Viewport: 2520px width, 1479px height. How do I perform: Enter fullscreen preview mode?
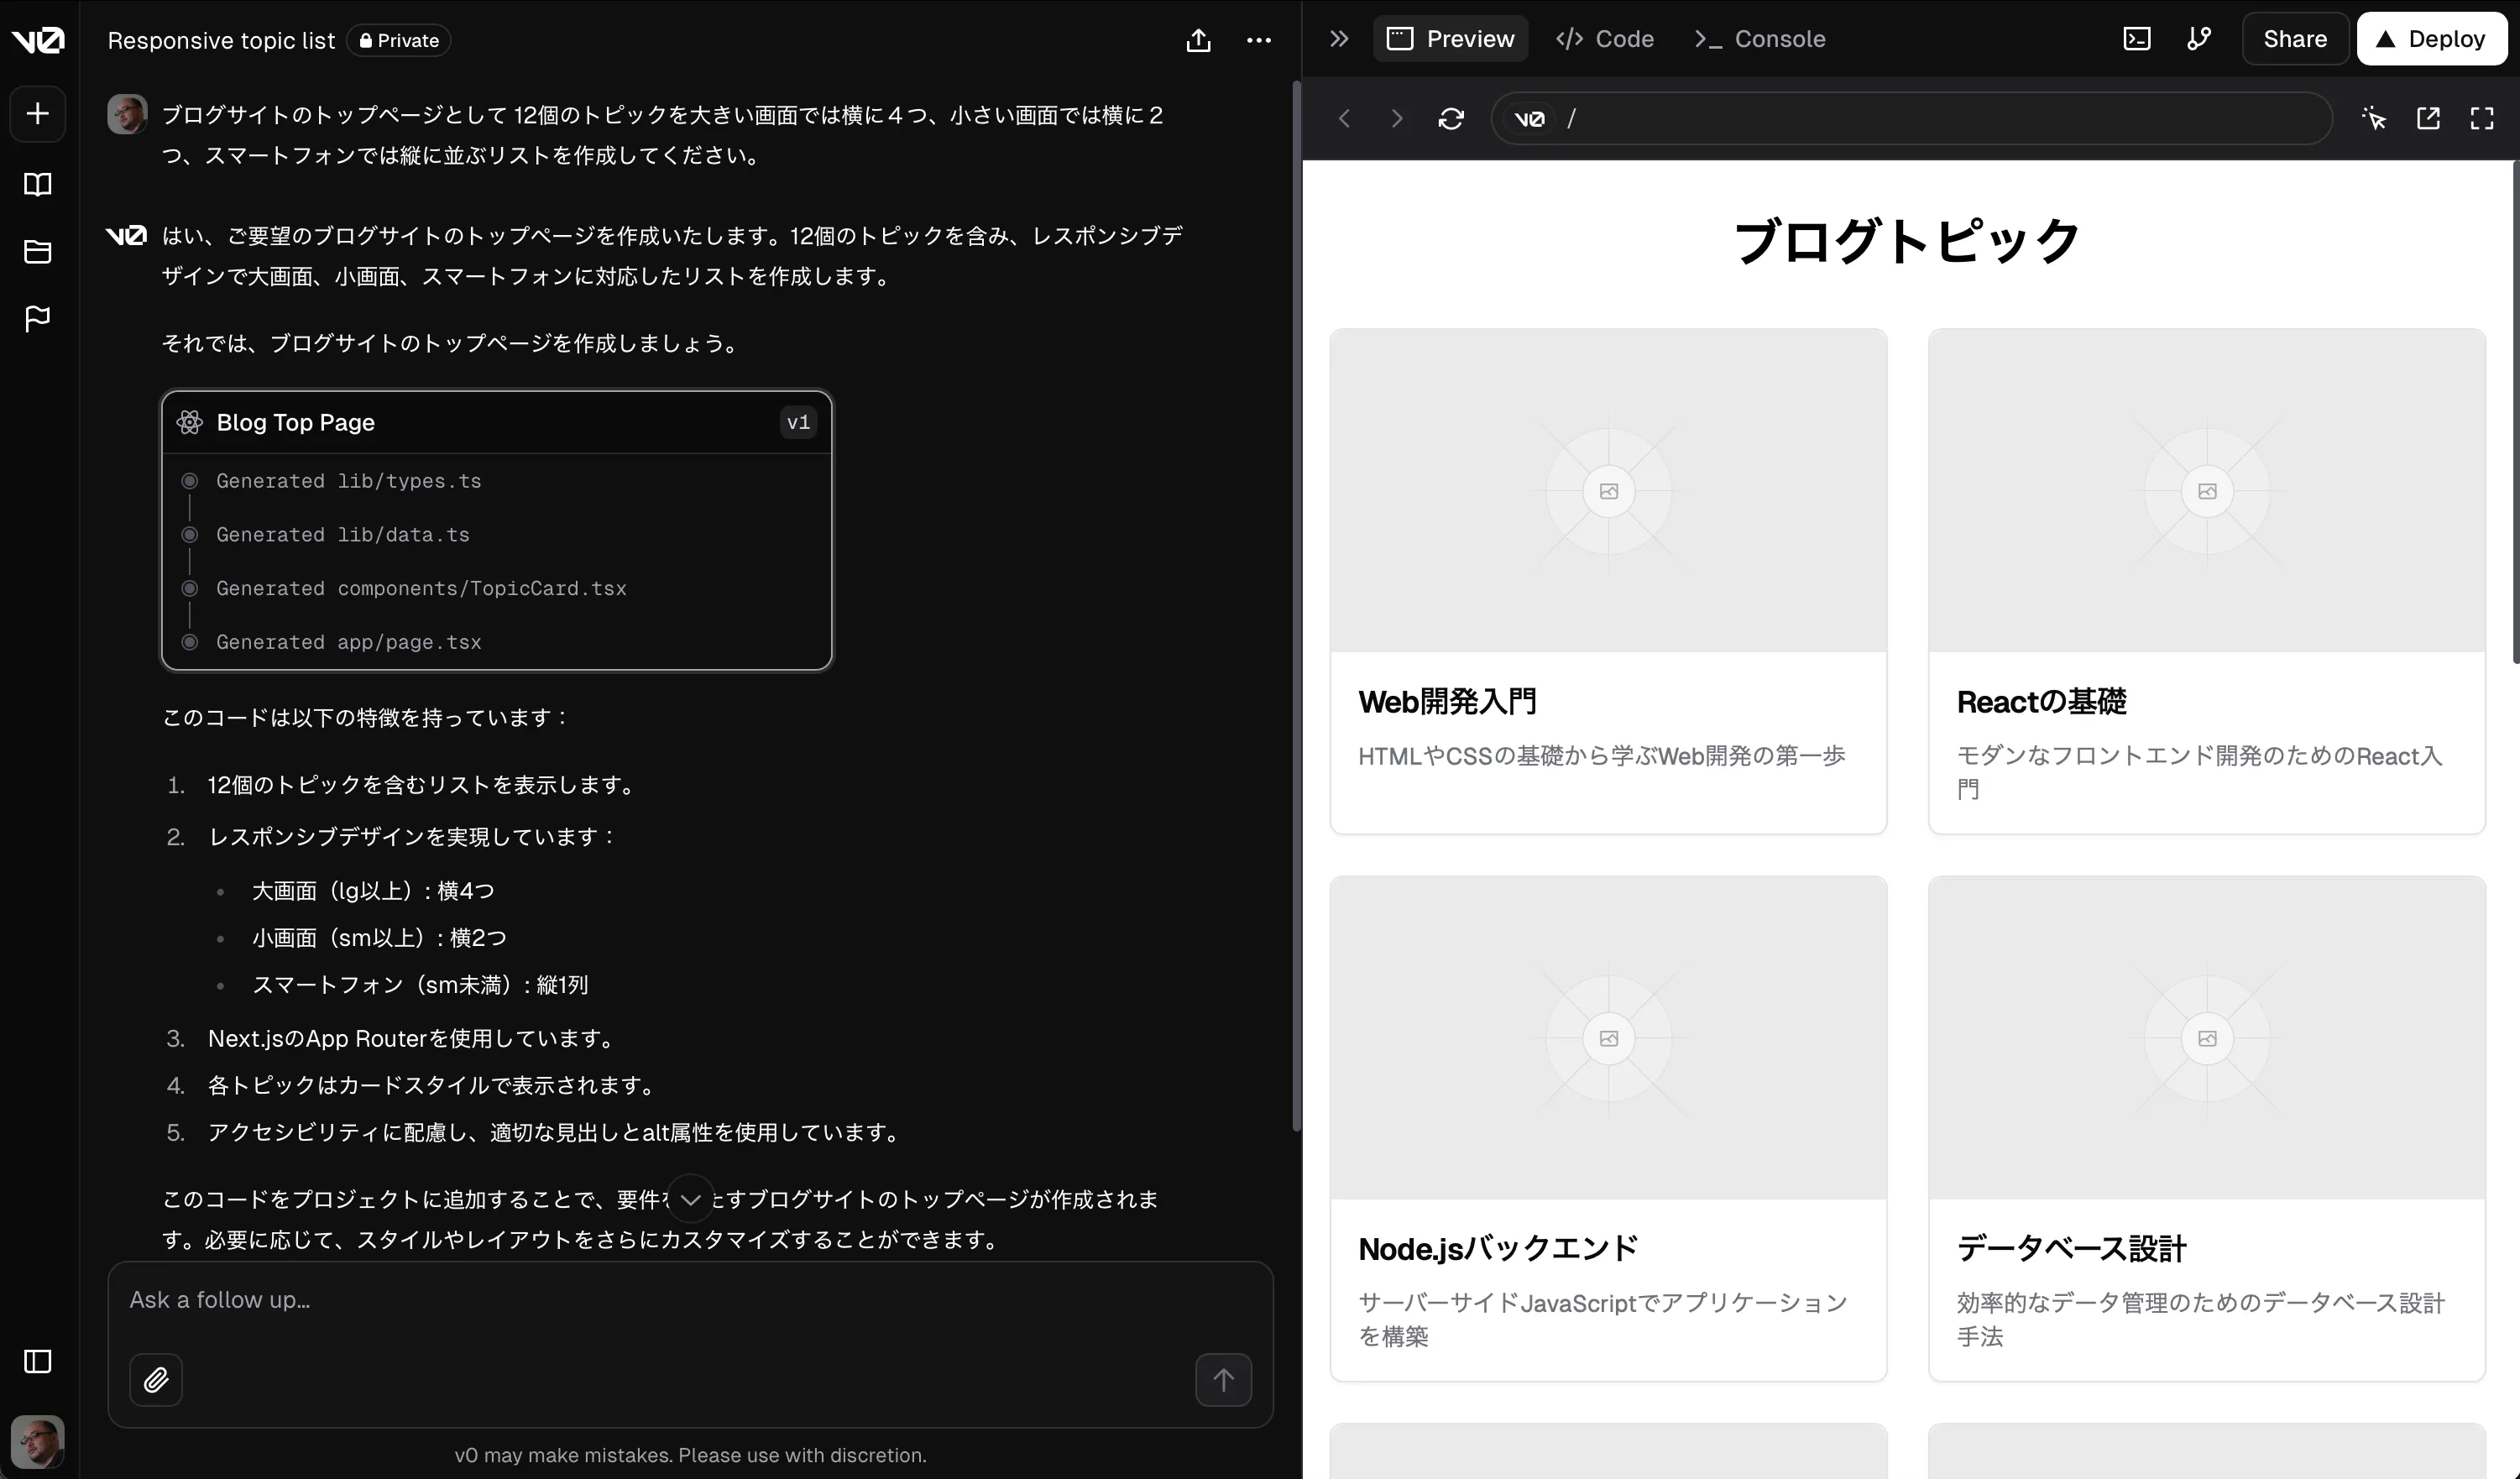(x=2482, y=118)
